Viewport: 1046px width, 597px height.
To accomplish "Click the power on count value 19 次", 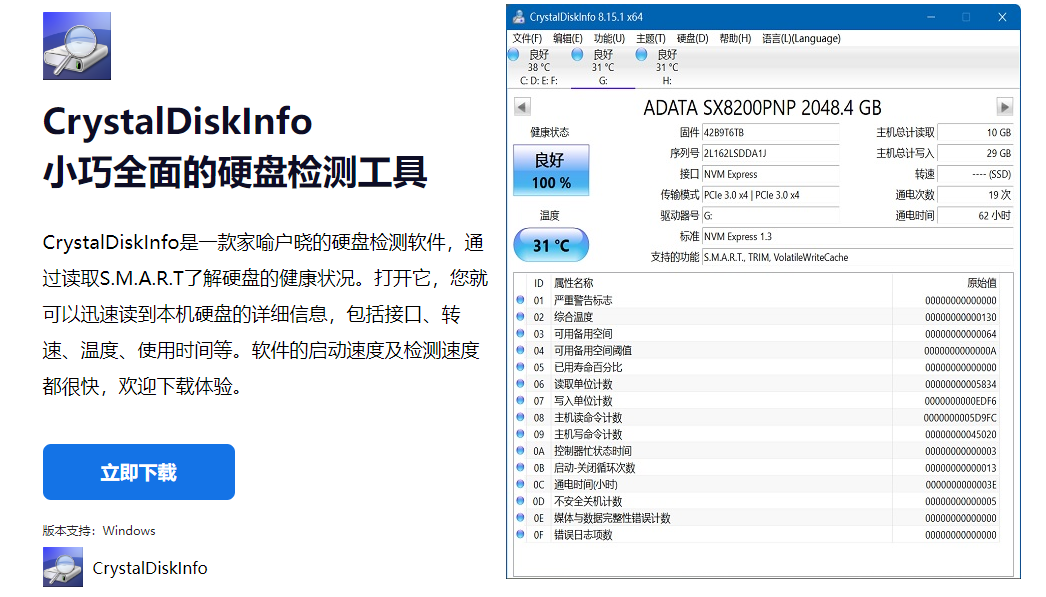I will point(975,195).
